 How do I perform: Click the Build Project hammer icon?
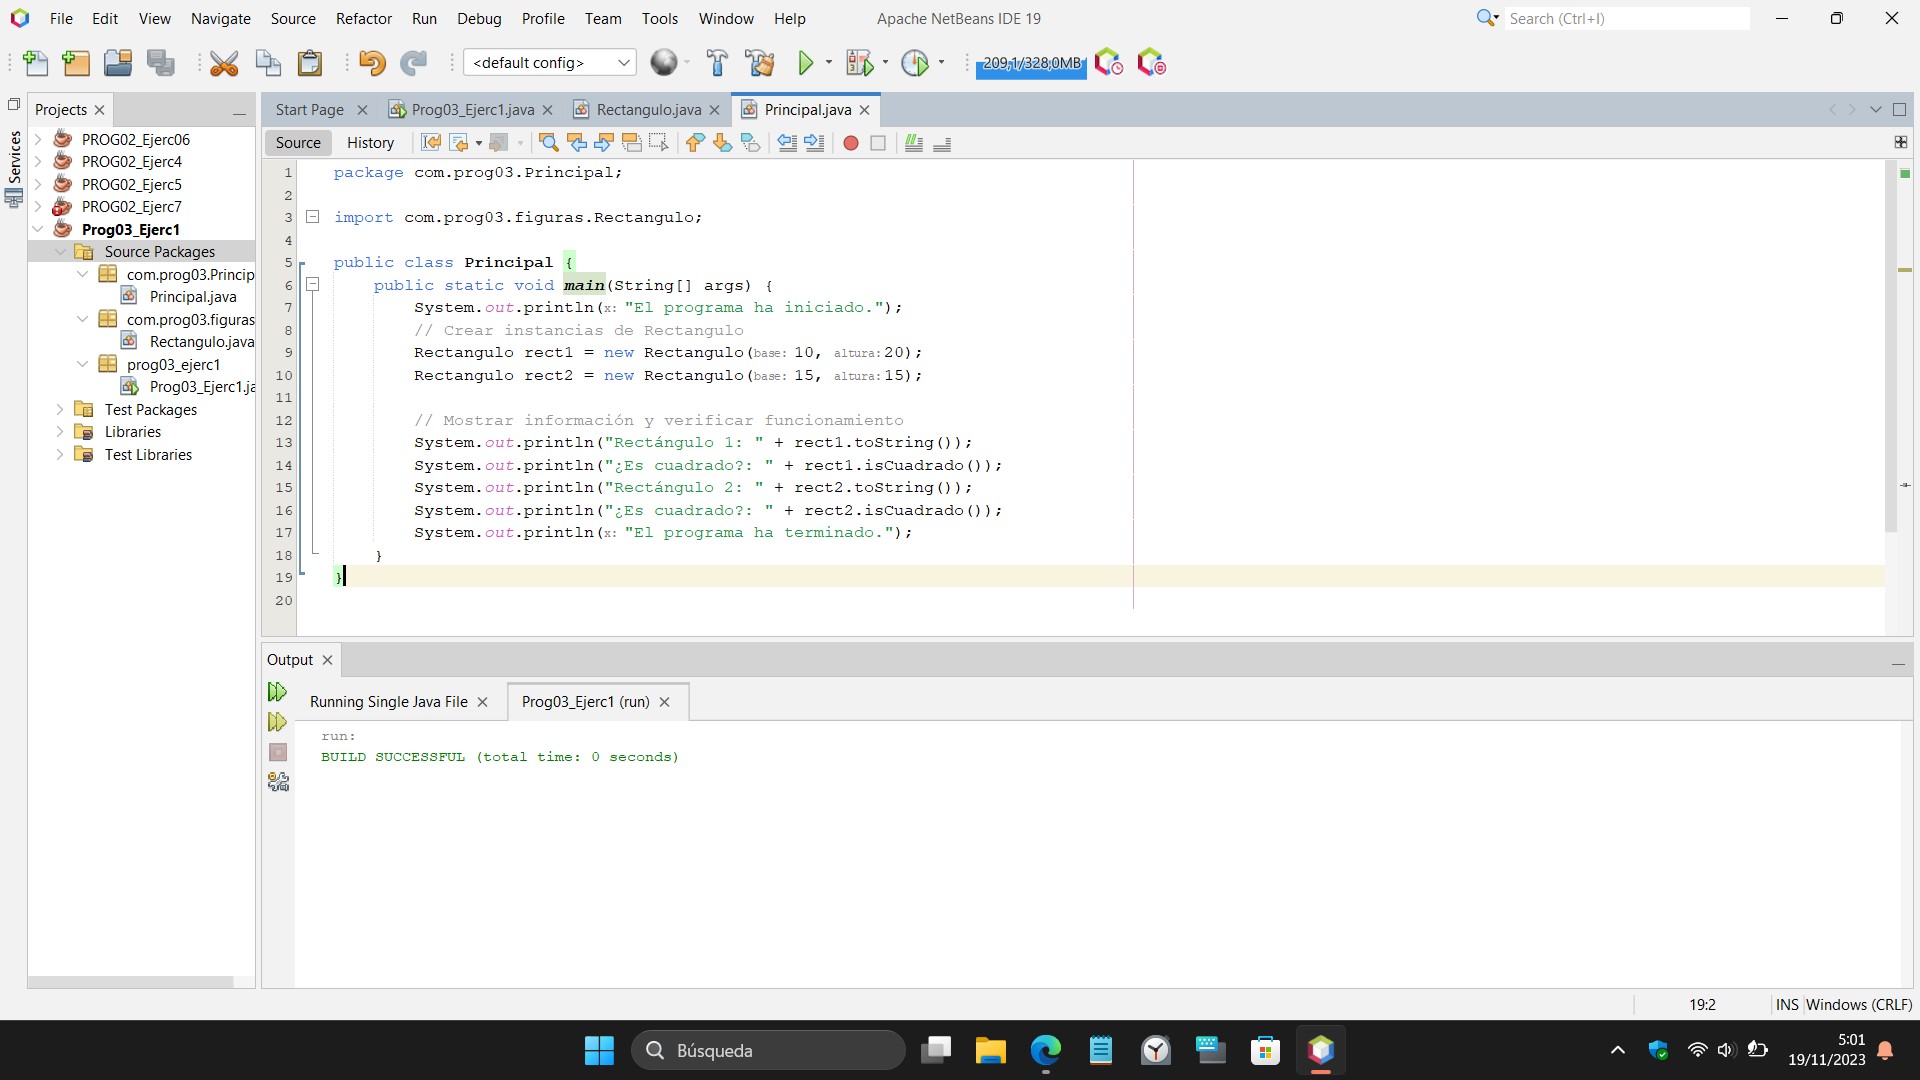click(x=717, y=63)
